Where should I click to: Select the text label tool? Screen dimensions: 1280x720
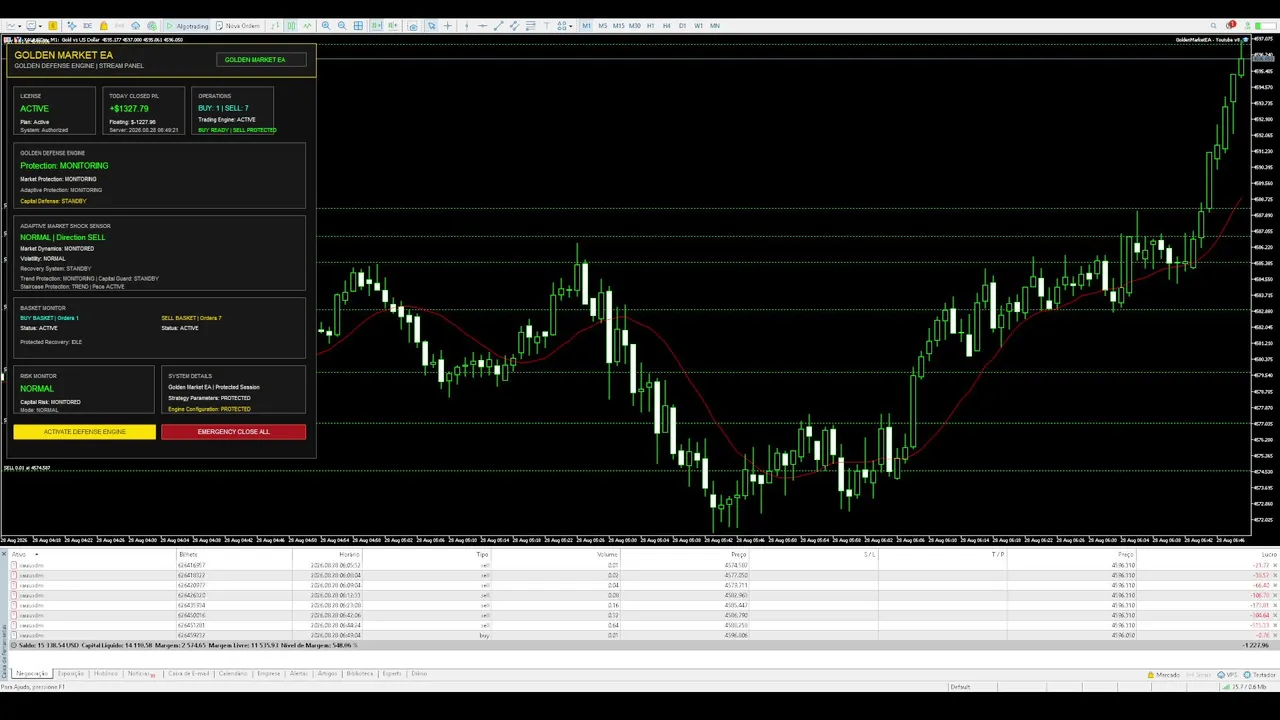point(546,25)
